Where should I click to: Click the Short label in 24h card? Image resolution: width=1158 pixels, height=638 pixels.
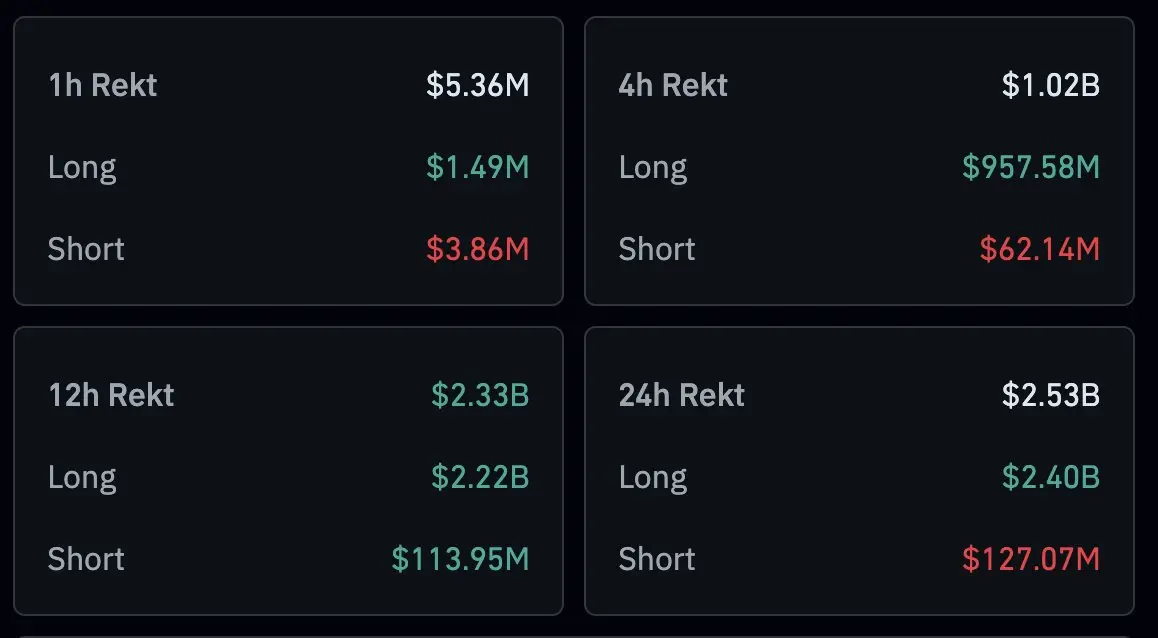(x=656, y=558)
